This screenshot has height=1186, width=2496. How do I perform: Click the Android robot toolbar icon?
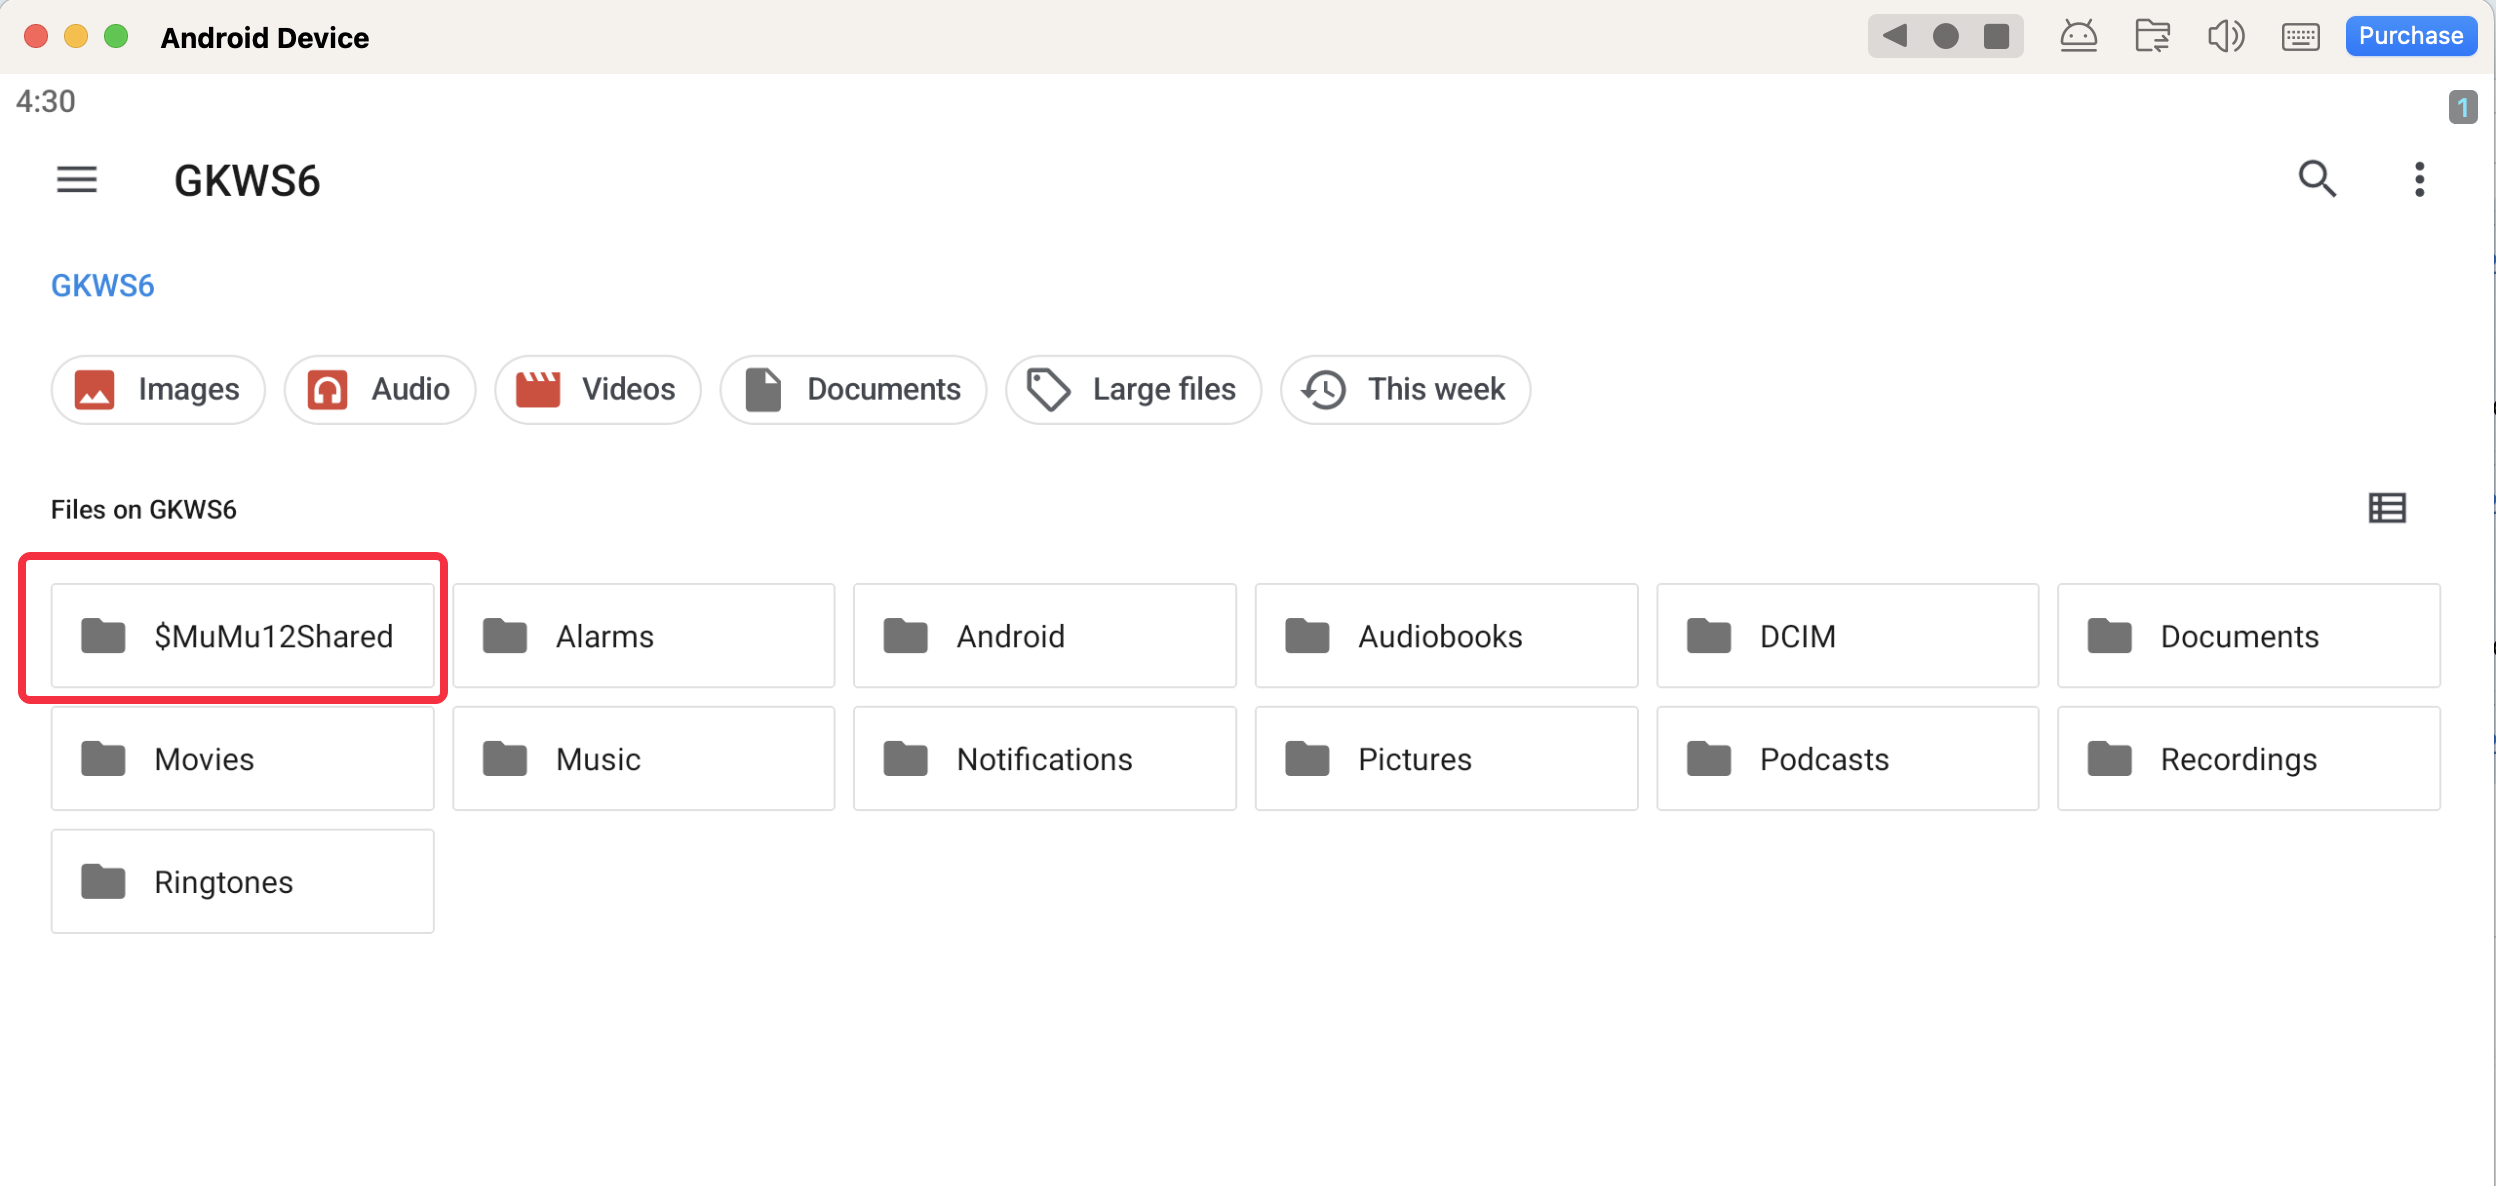pos(2078,37)
